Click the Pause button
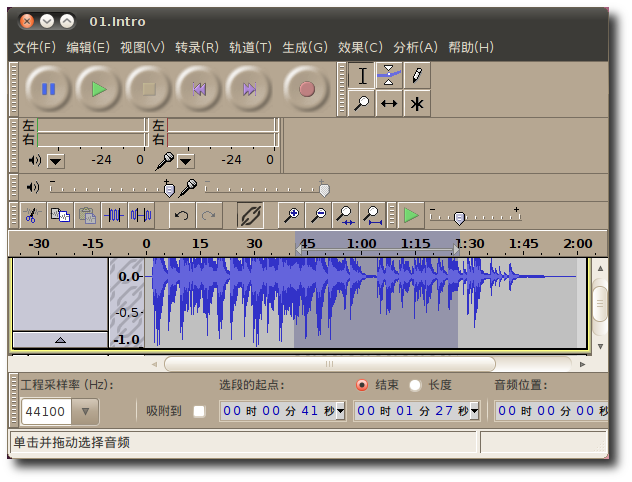 48,89
